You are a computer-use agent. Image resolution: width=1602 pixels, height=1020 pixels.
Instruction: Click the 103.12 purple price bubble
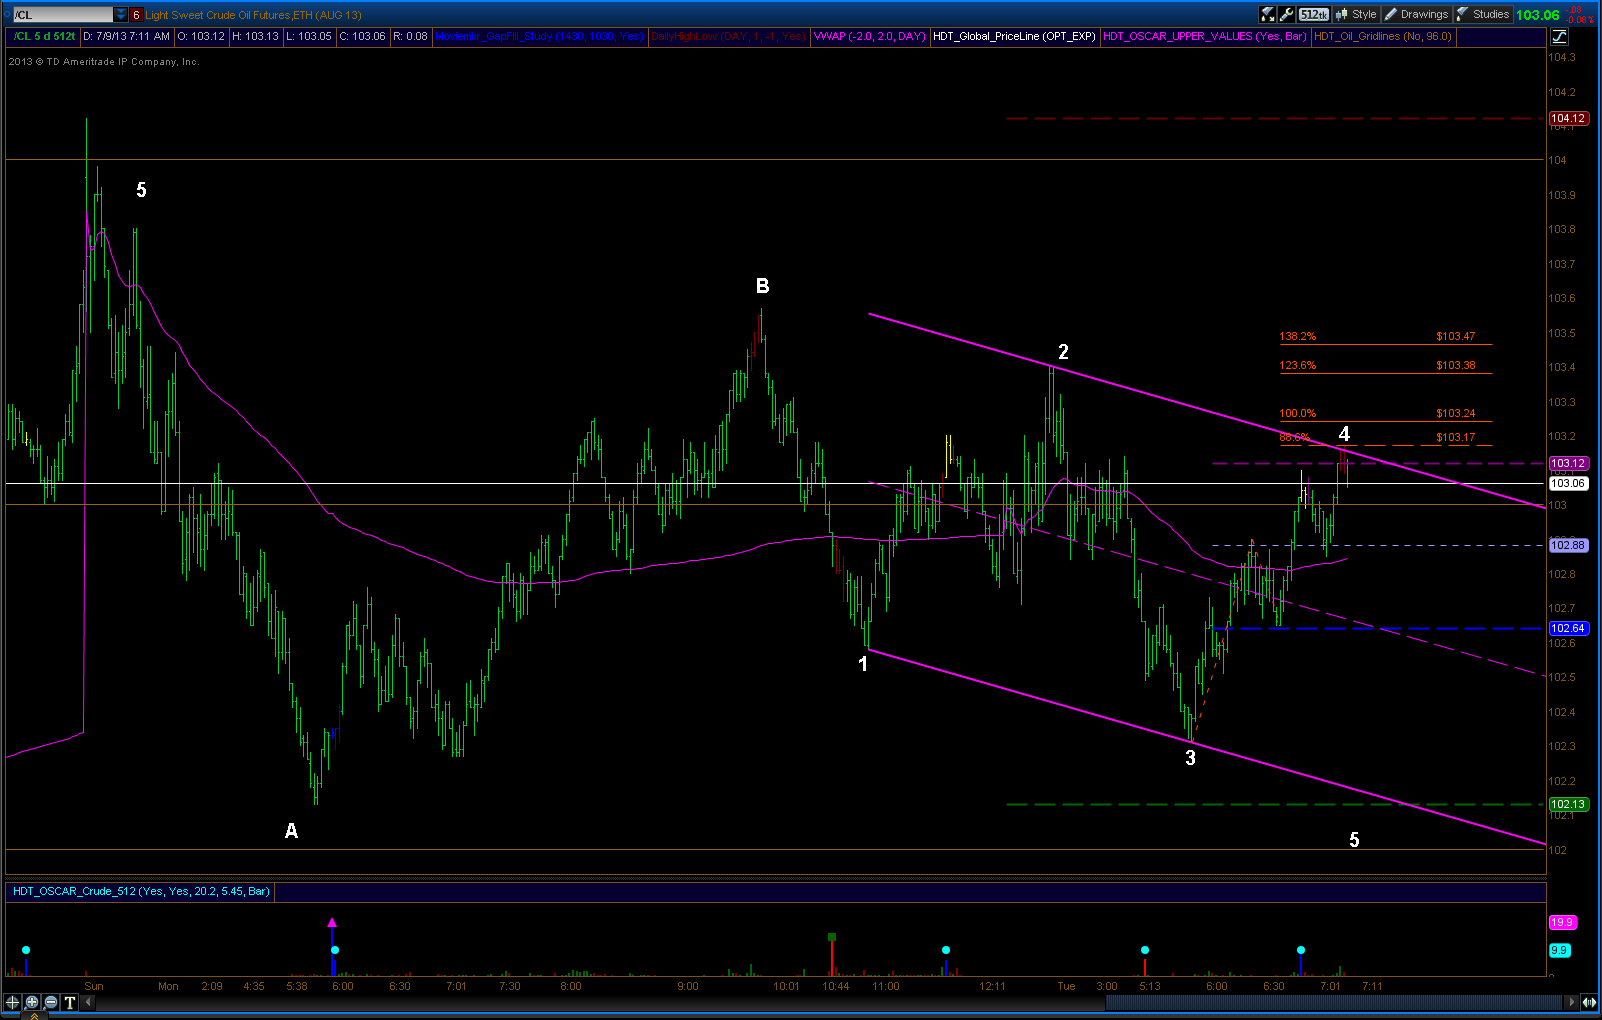pyautogui.click(x=1568, y=463)
